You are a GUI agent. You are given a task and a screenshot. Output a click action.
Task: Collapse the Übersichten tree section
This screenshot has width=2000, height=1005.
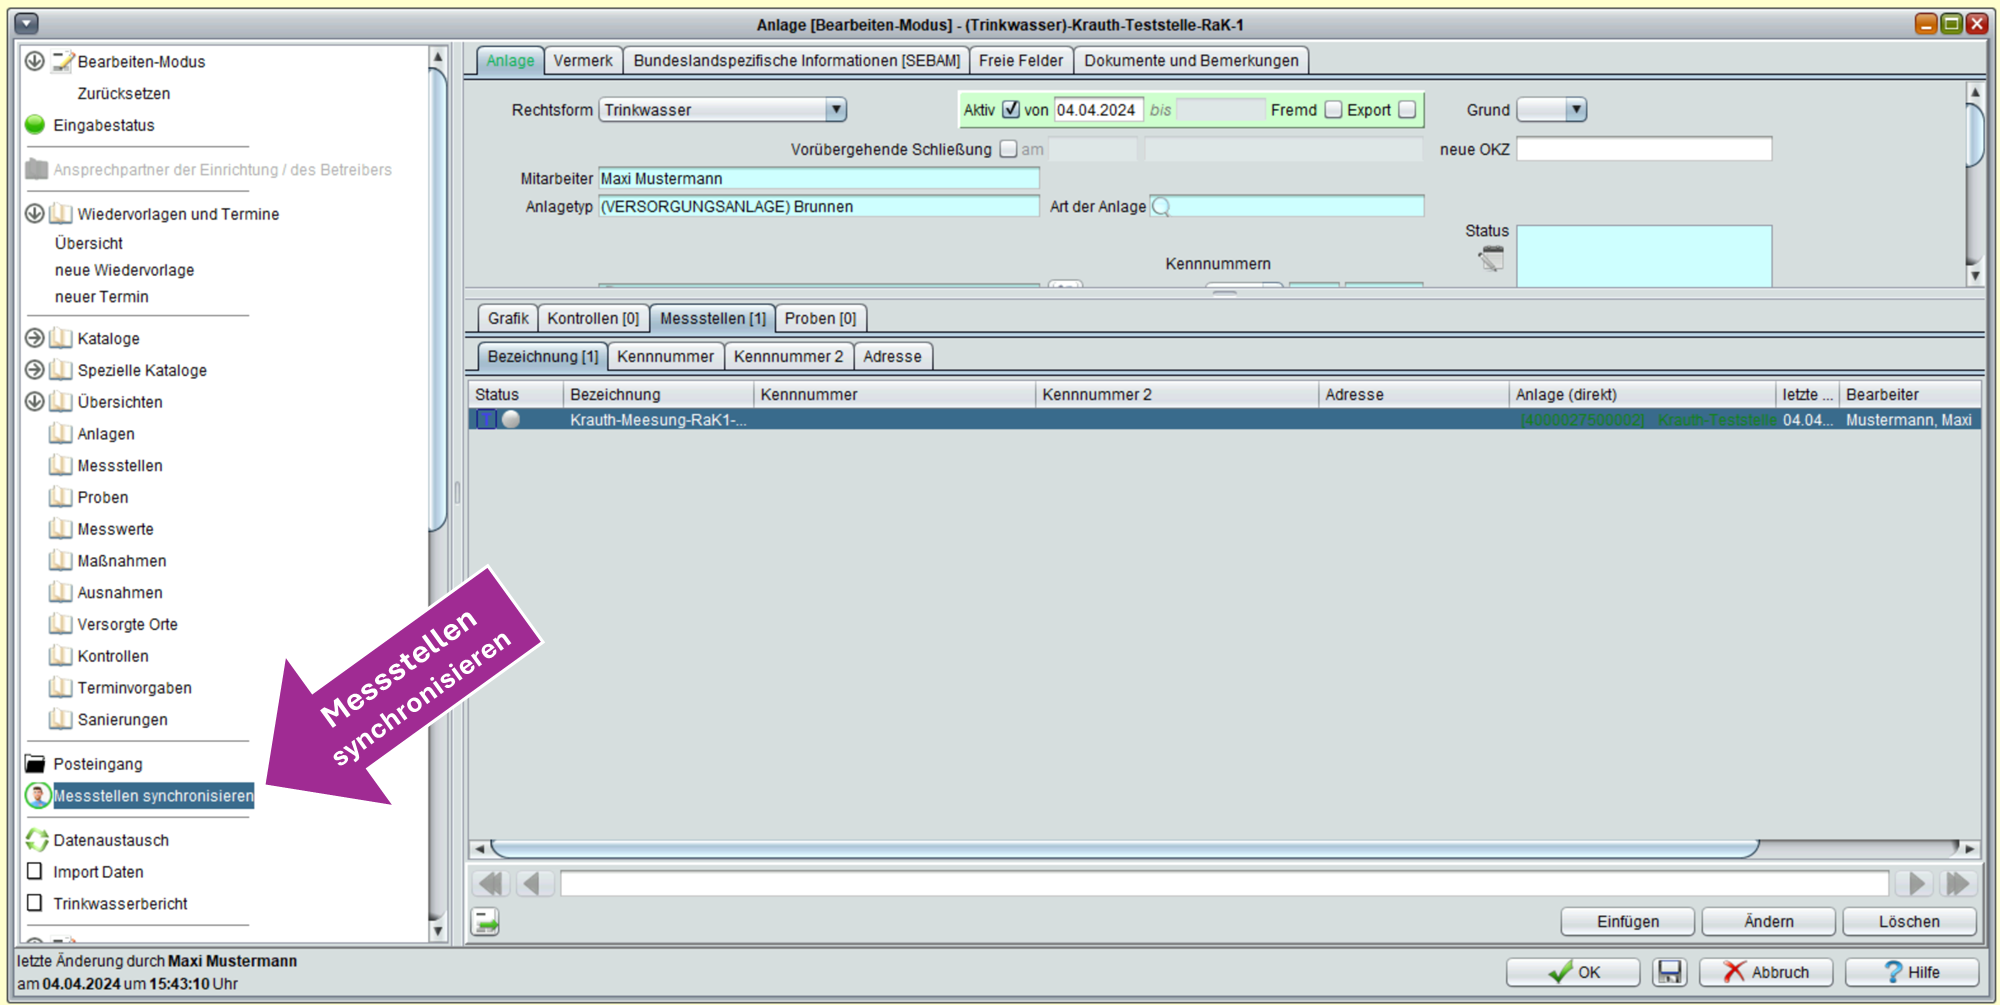click(34, 402)
